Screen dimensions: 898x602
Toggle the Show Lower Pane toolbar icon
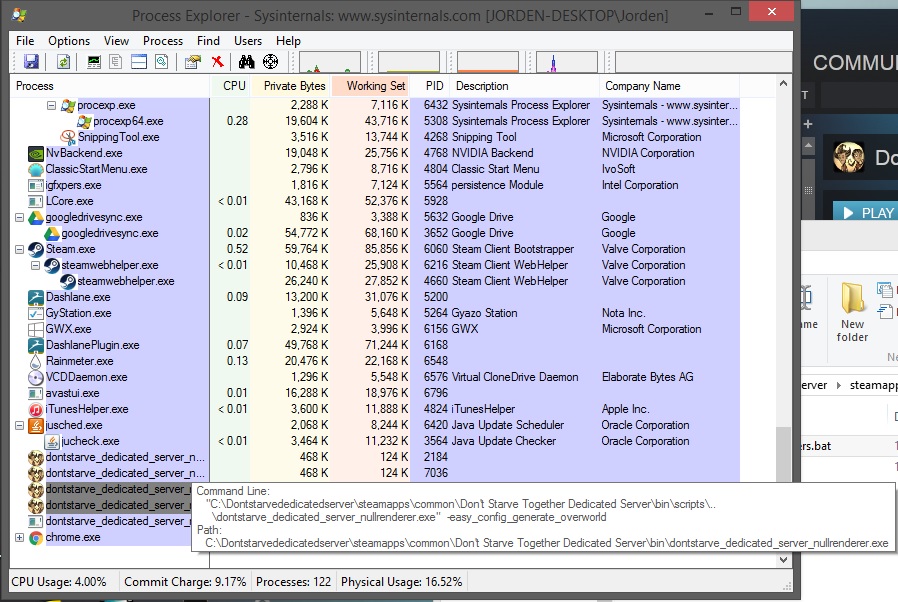pos(139,62)
